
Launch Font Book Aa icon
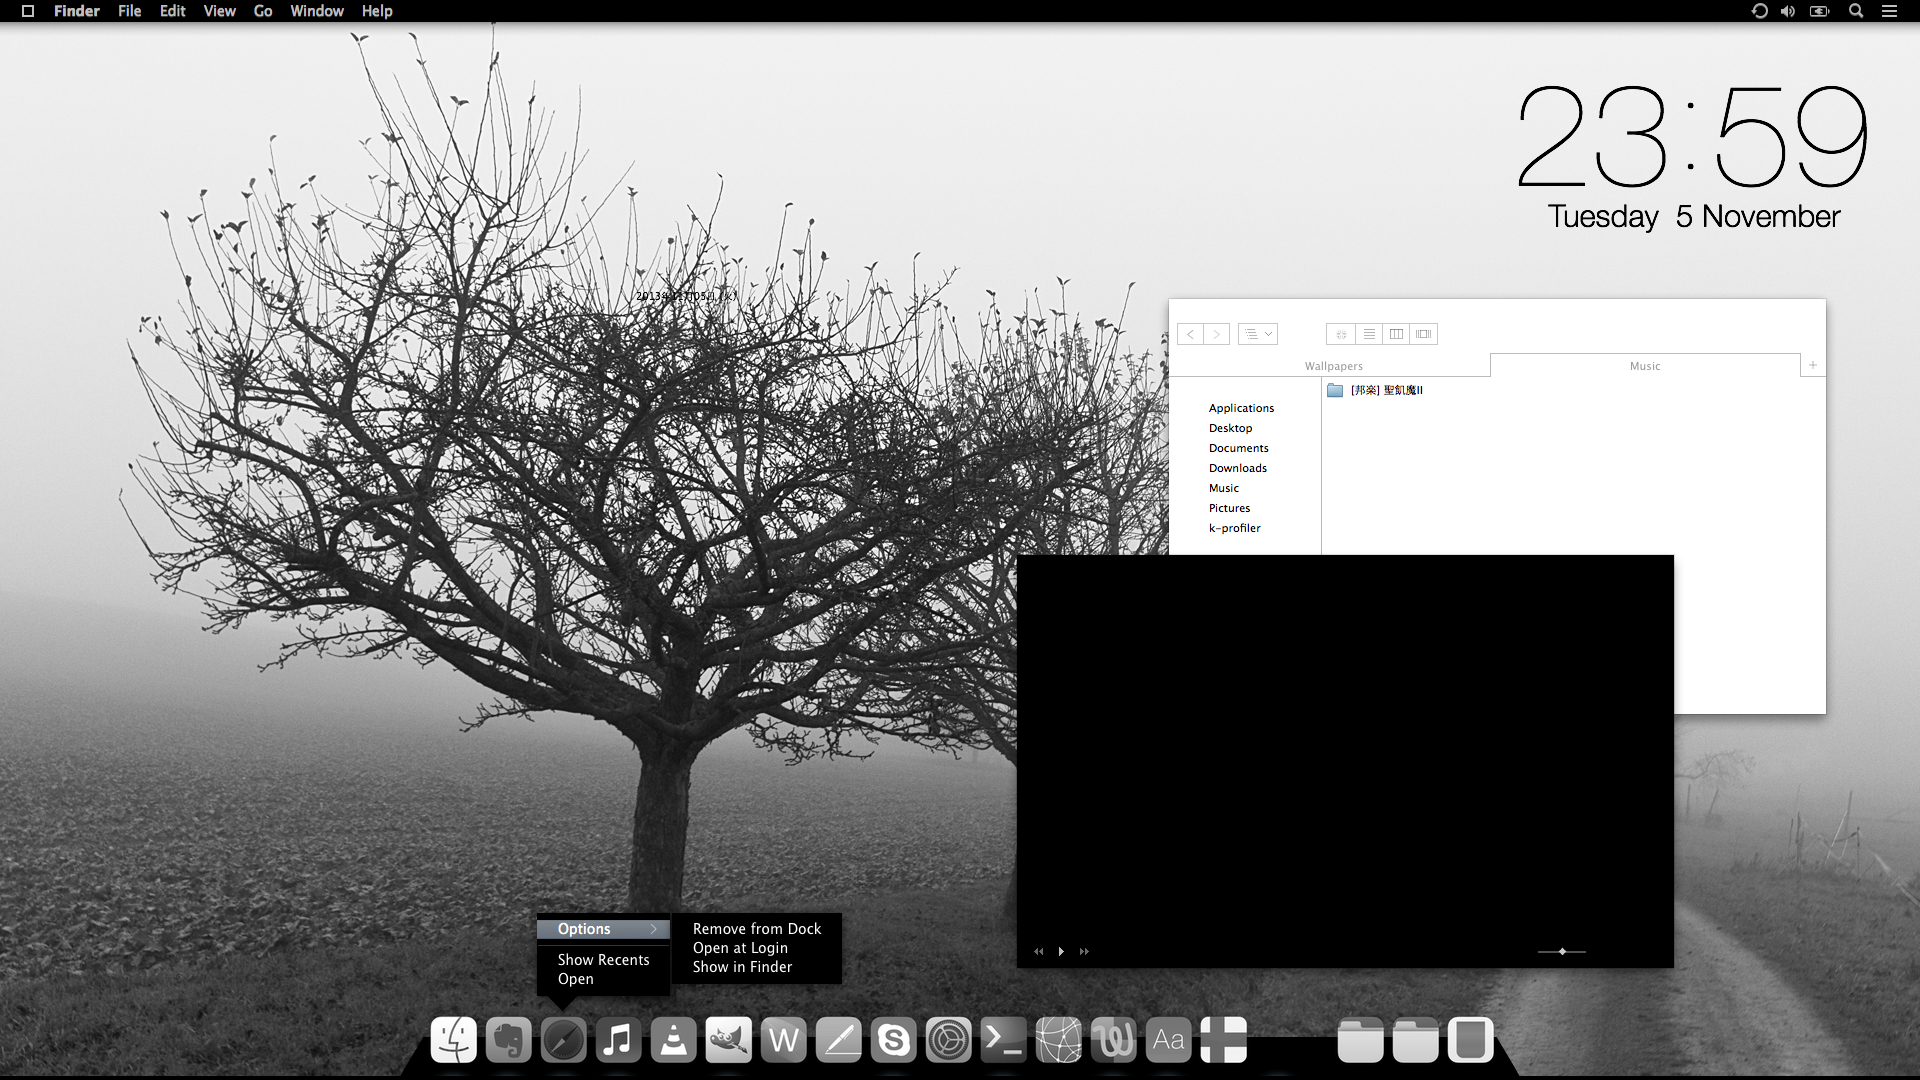coord(1168,1040)
